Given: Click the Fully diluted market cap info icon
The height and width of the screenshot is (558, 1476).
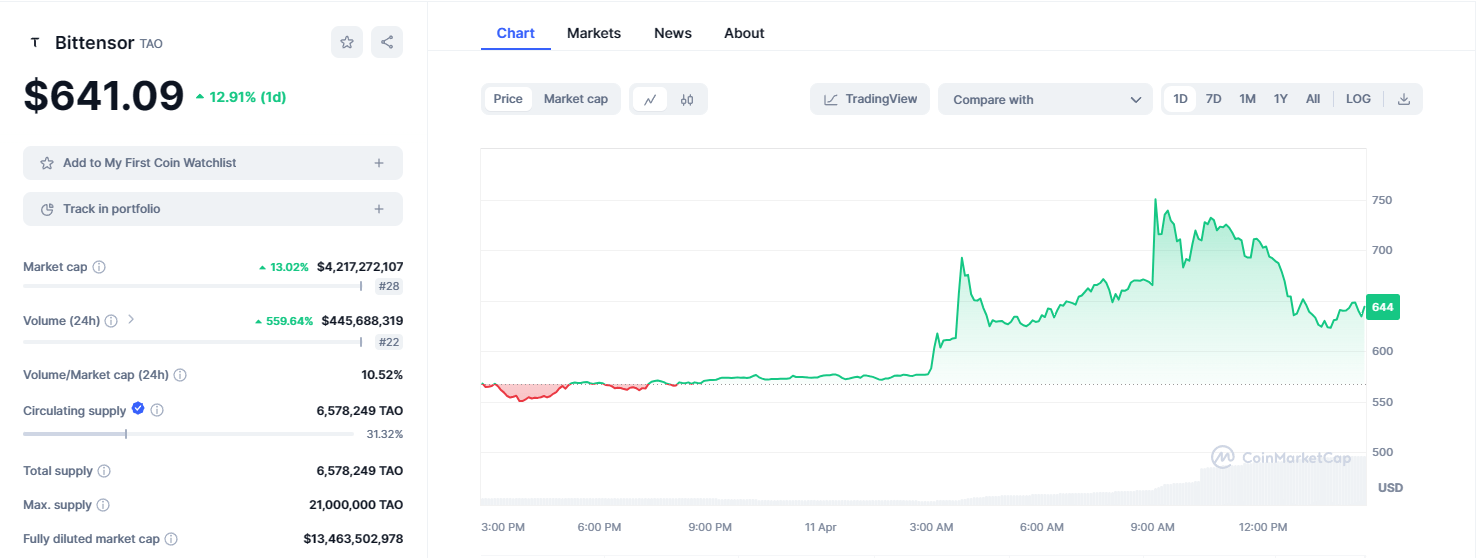Looking at the screenshot, I should (171, 539).
